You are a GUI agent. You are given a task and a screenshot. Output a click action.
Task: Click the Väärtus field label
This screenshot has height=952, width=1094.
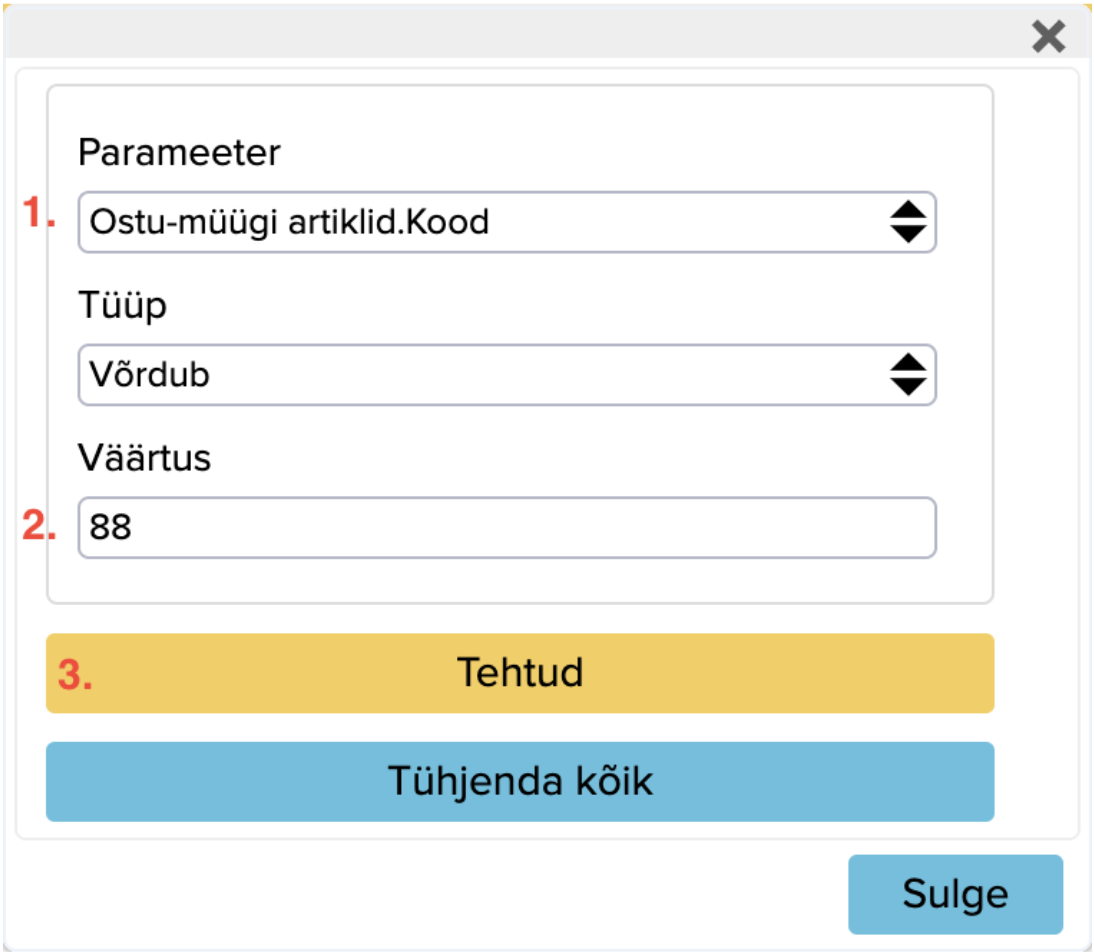coord(144,459)
